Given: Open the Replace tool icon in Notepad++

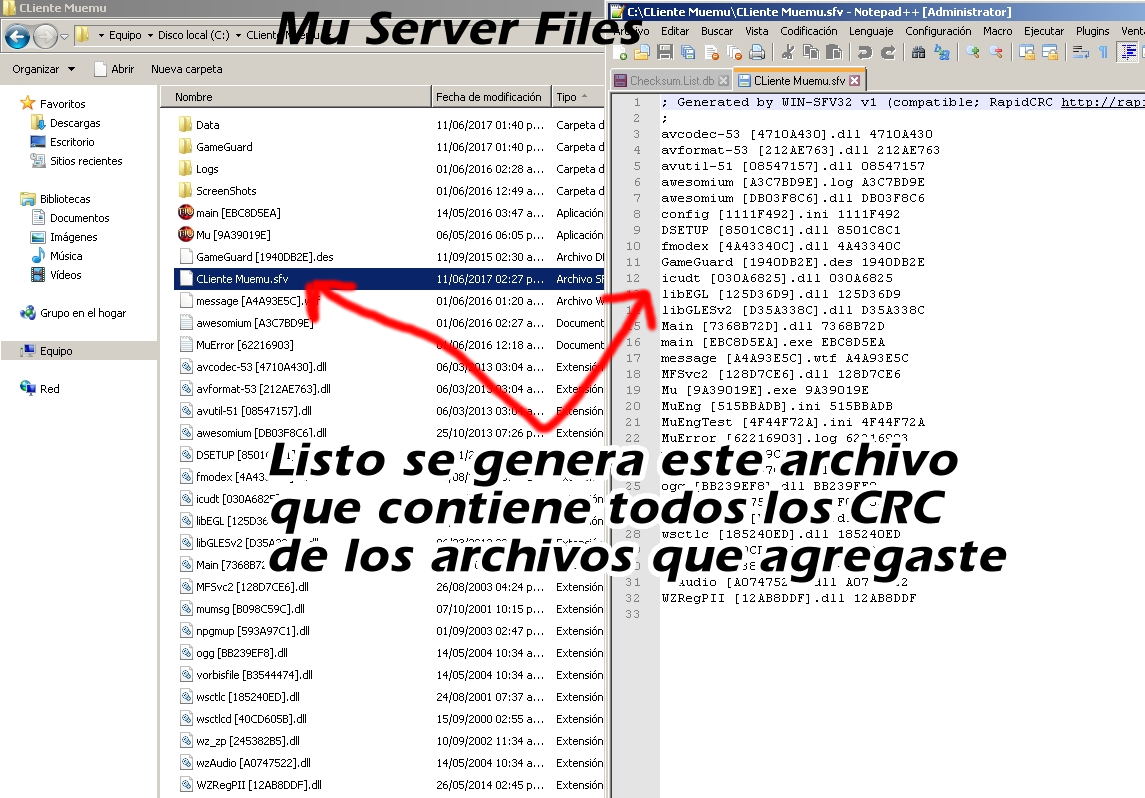Looking at the screenshot, I should 943,52.
